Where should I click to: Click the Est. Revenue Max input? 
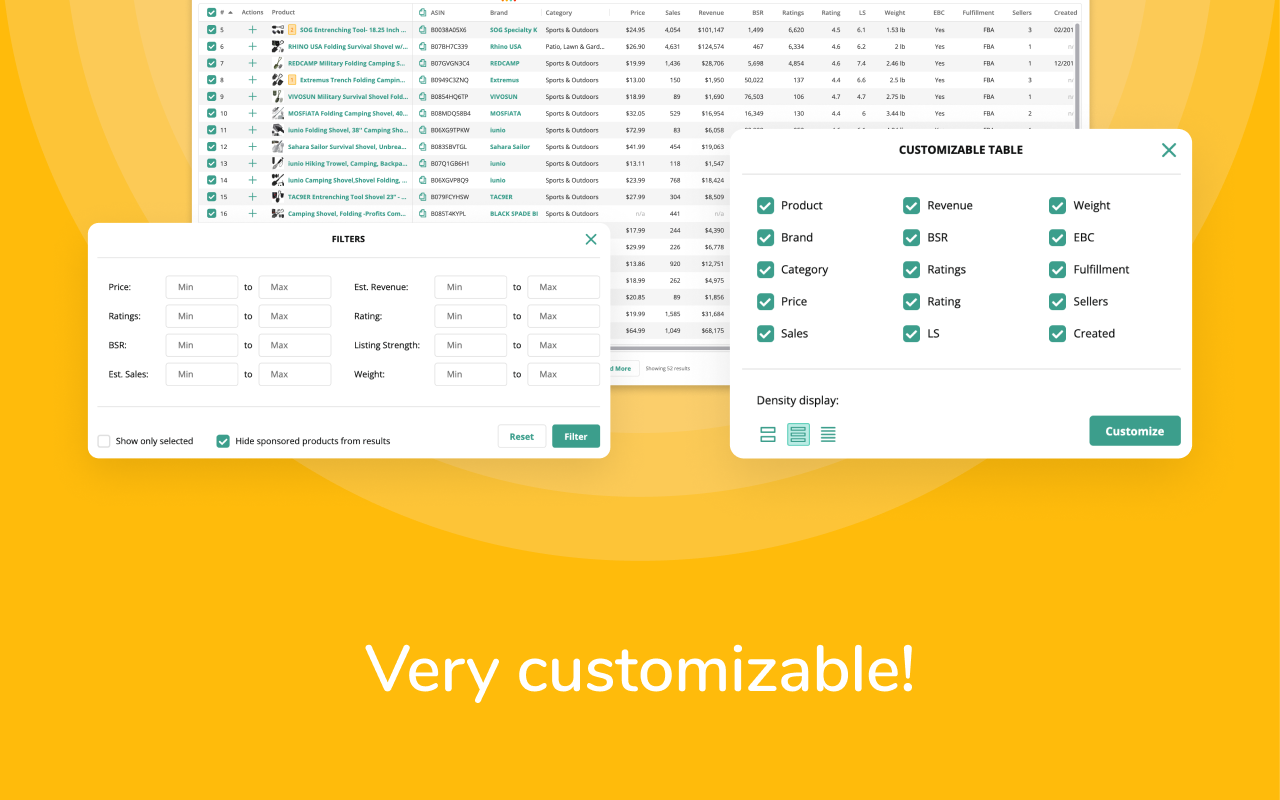click(x=564, y=287)
